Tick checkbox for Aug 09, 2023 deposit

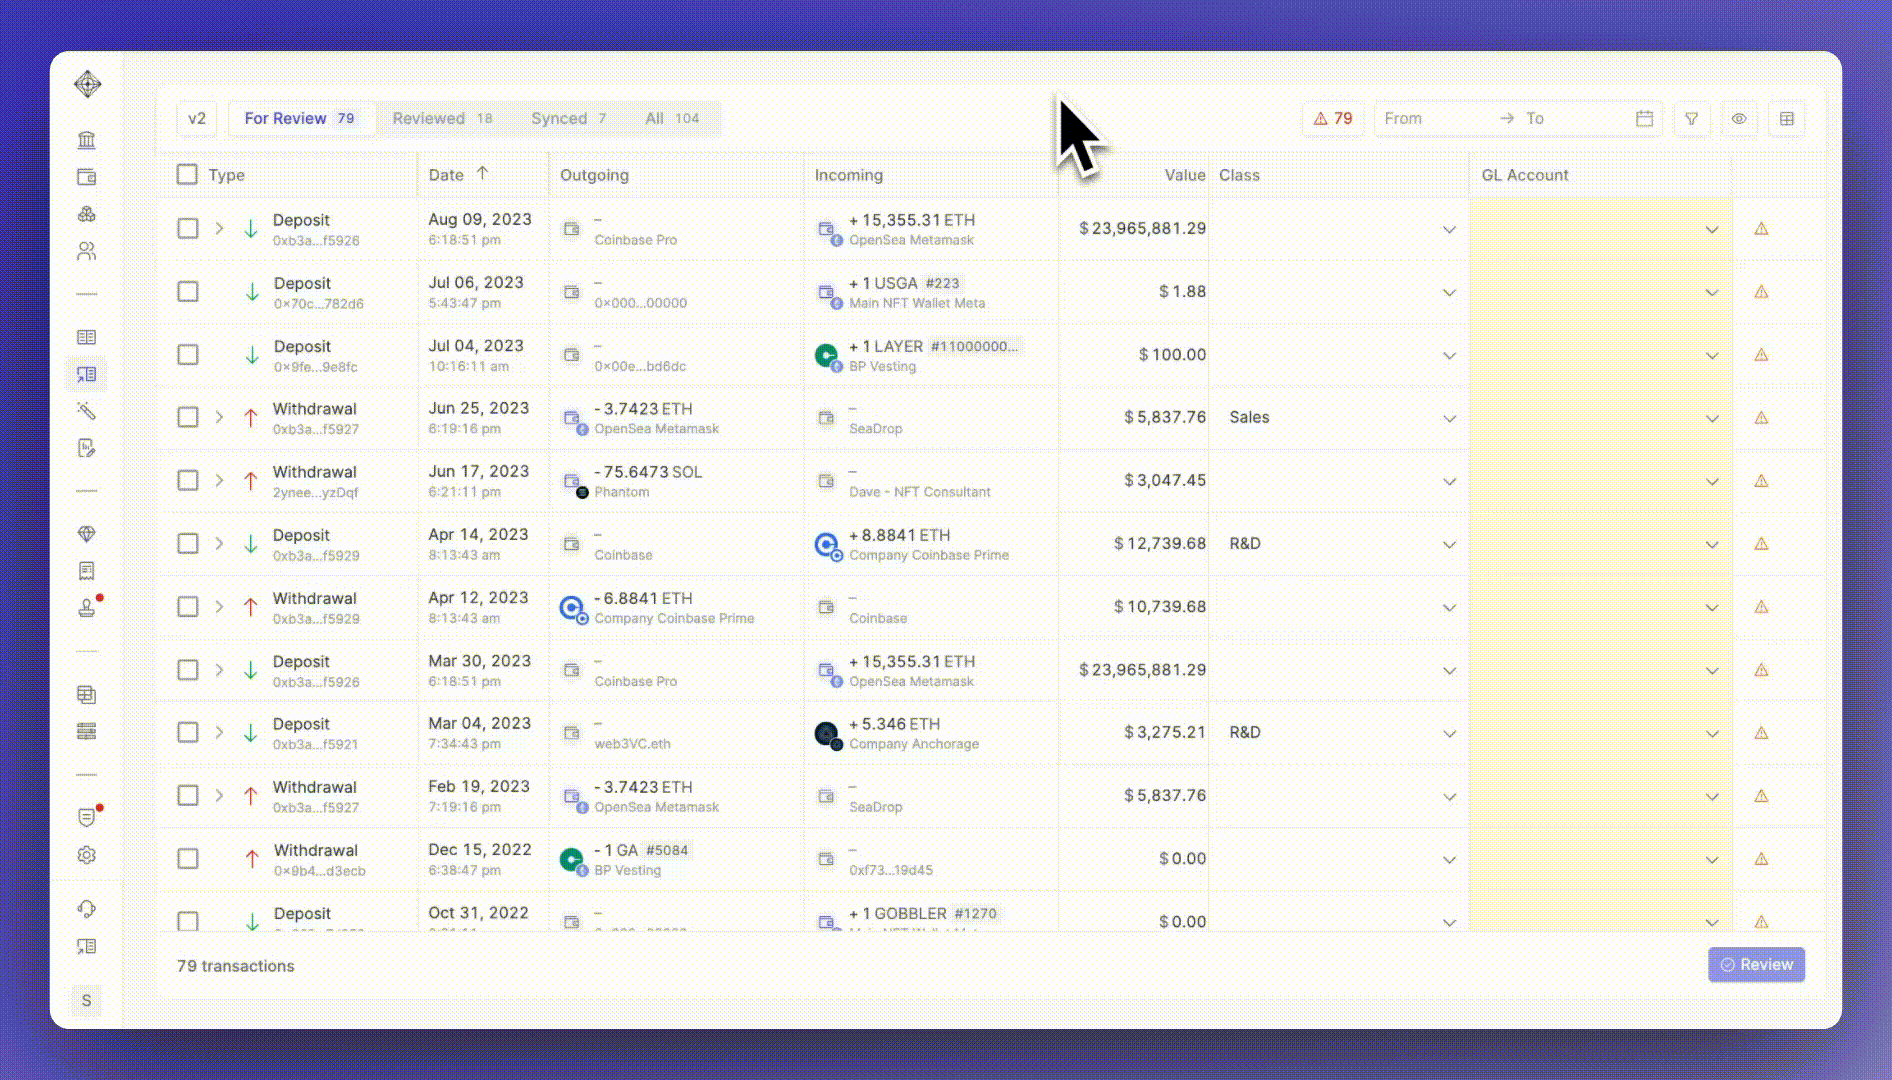point(188,229)
